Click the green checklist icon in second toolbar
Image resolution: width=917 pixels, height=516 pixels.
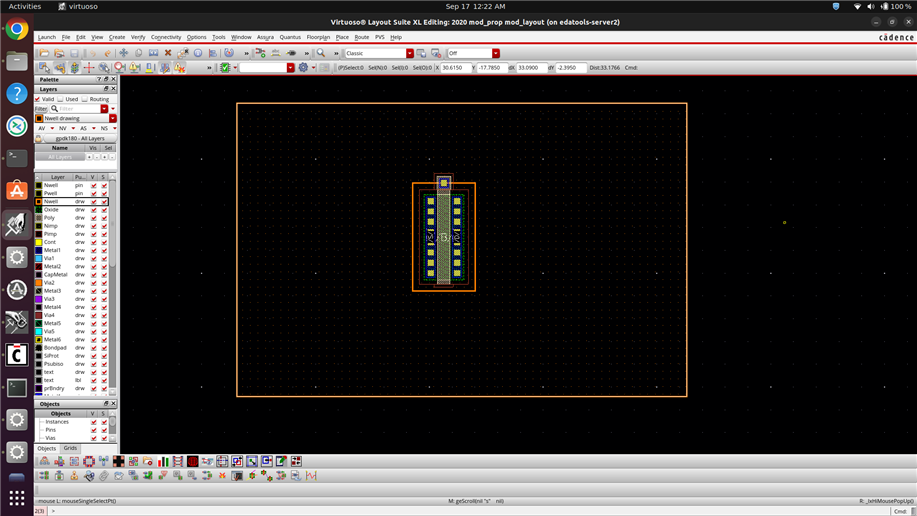pyautogui.click(x=225, y=68)
